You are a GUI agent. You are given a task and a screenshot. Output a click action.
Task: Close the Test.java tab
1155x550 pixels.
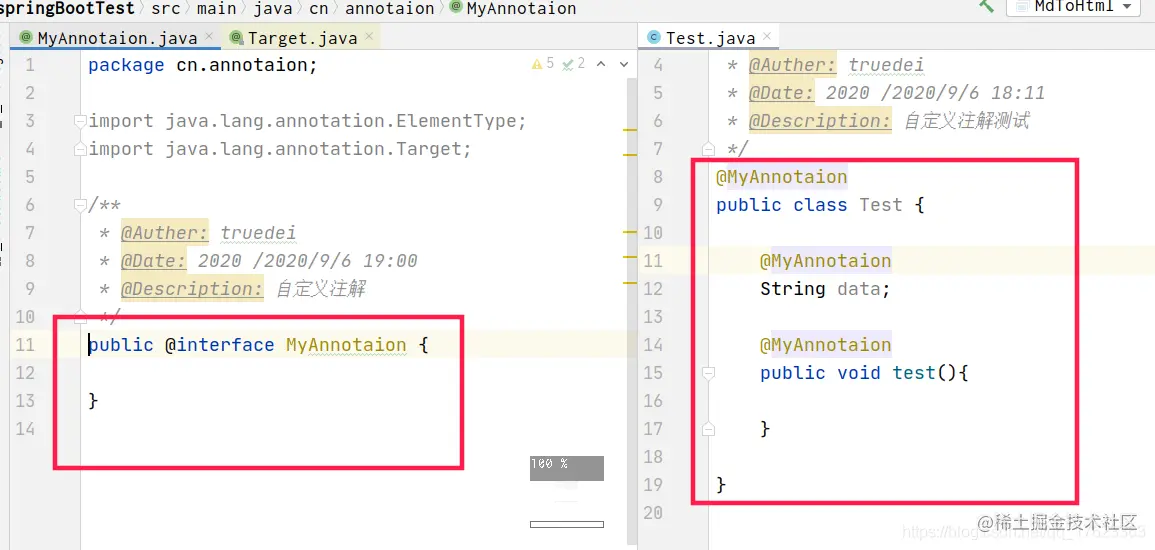768,36
